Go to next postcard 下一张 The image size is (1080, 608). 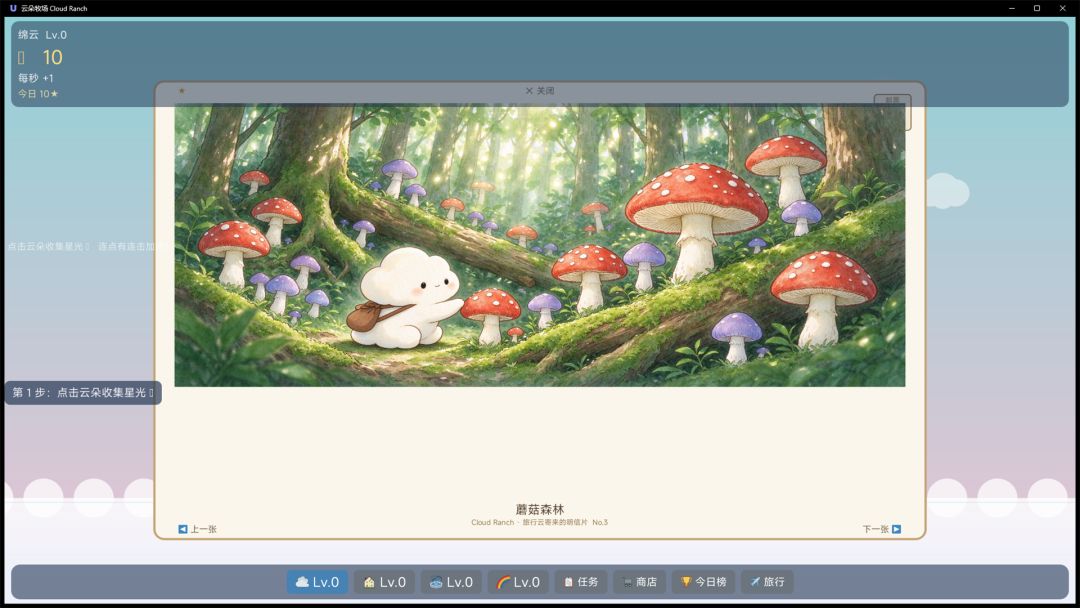click(882, 529)
